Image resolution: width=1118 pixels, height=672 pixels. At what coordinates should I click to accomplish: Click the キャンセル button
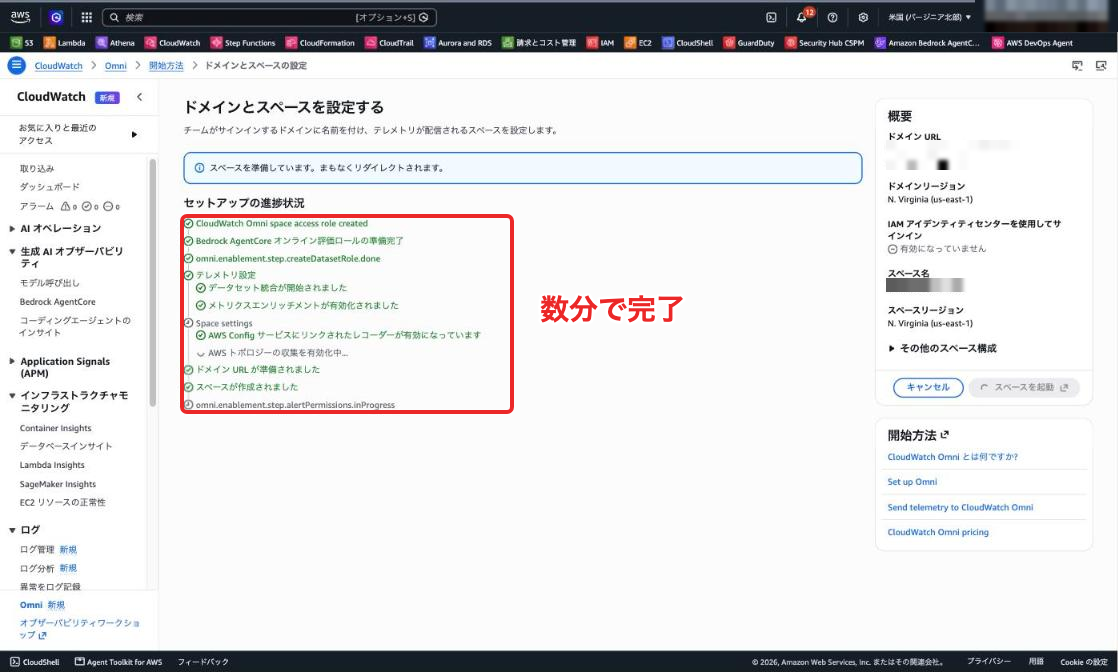(x=928, y=387)
